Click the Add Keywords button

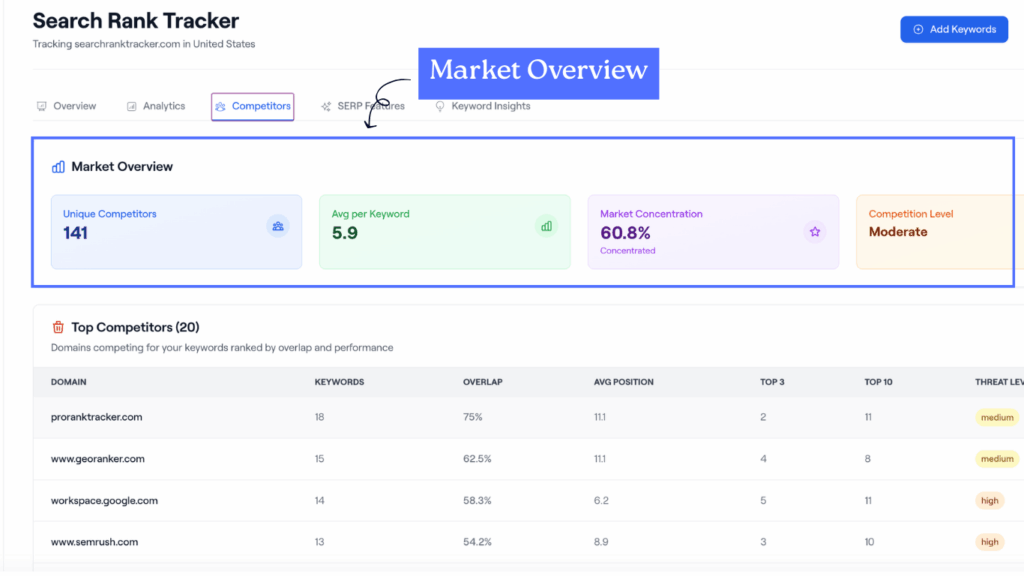[x=953, y=30]
